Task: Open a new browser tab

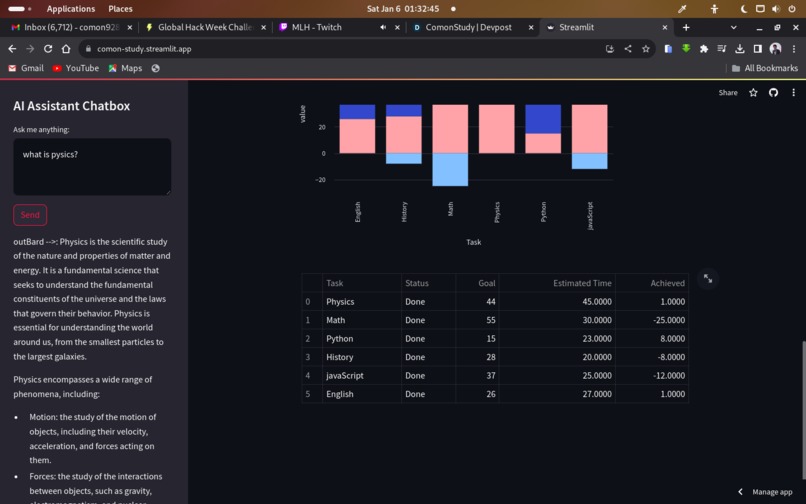Action: pos(686,27)
